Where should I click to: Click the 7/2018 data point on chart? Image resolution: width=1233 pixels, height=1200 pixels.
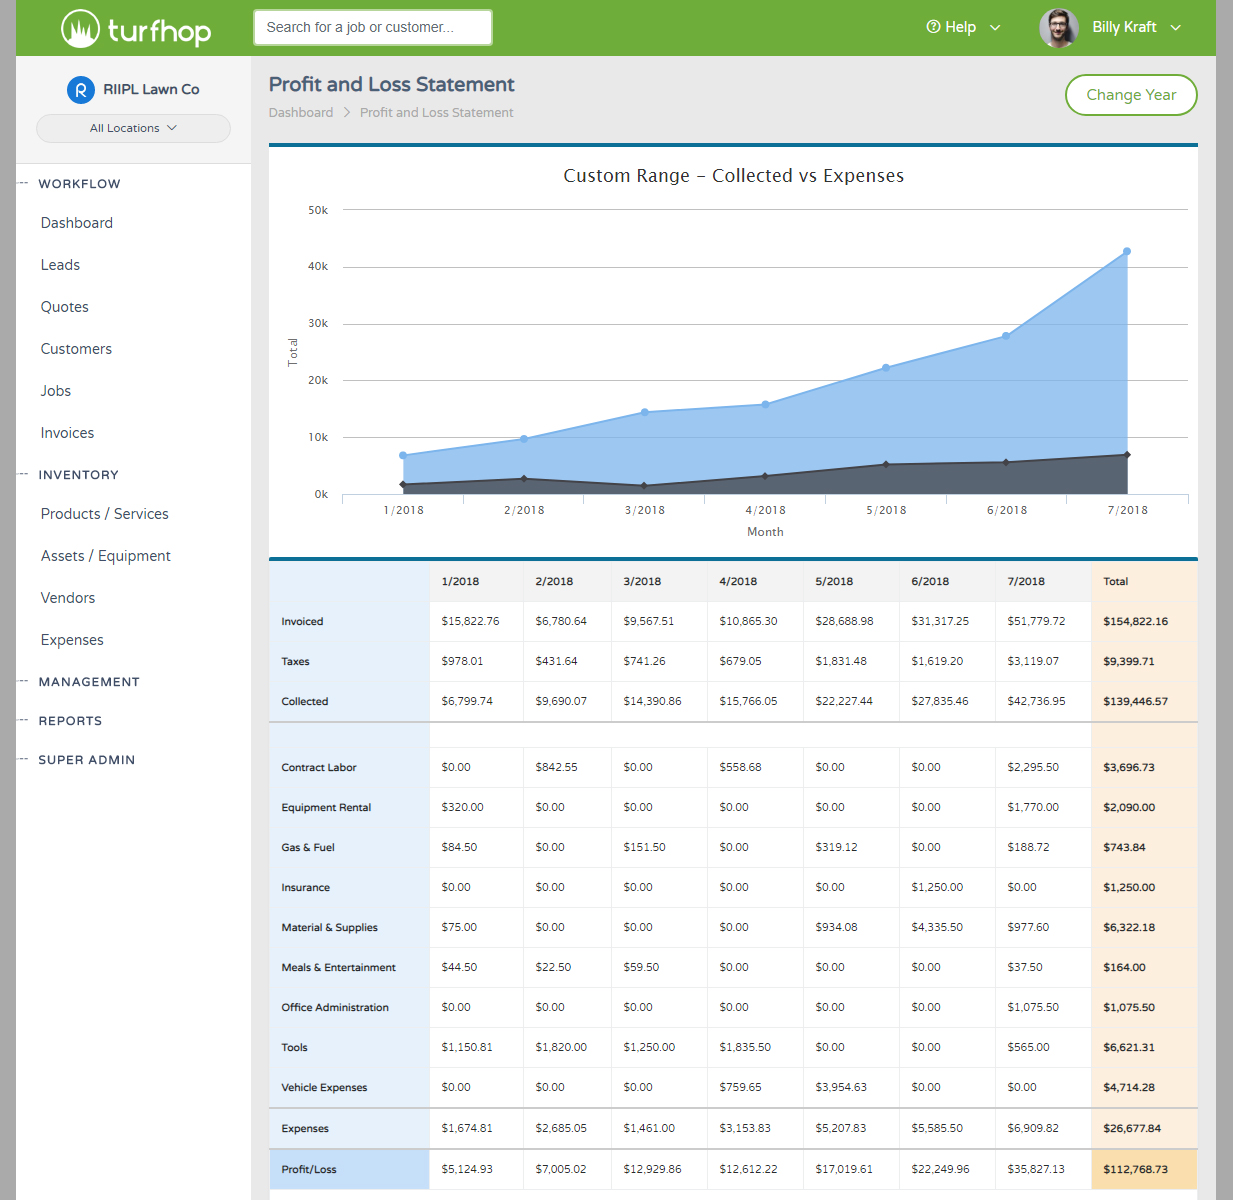coord(1128,252)
